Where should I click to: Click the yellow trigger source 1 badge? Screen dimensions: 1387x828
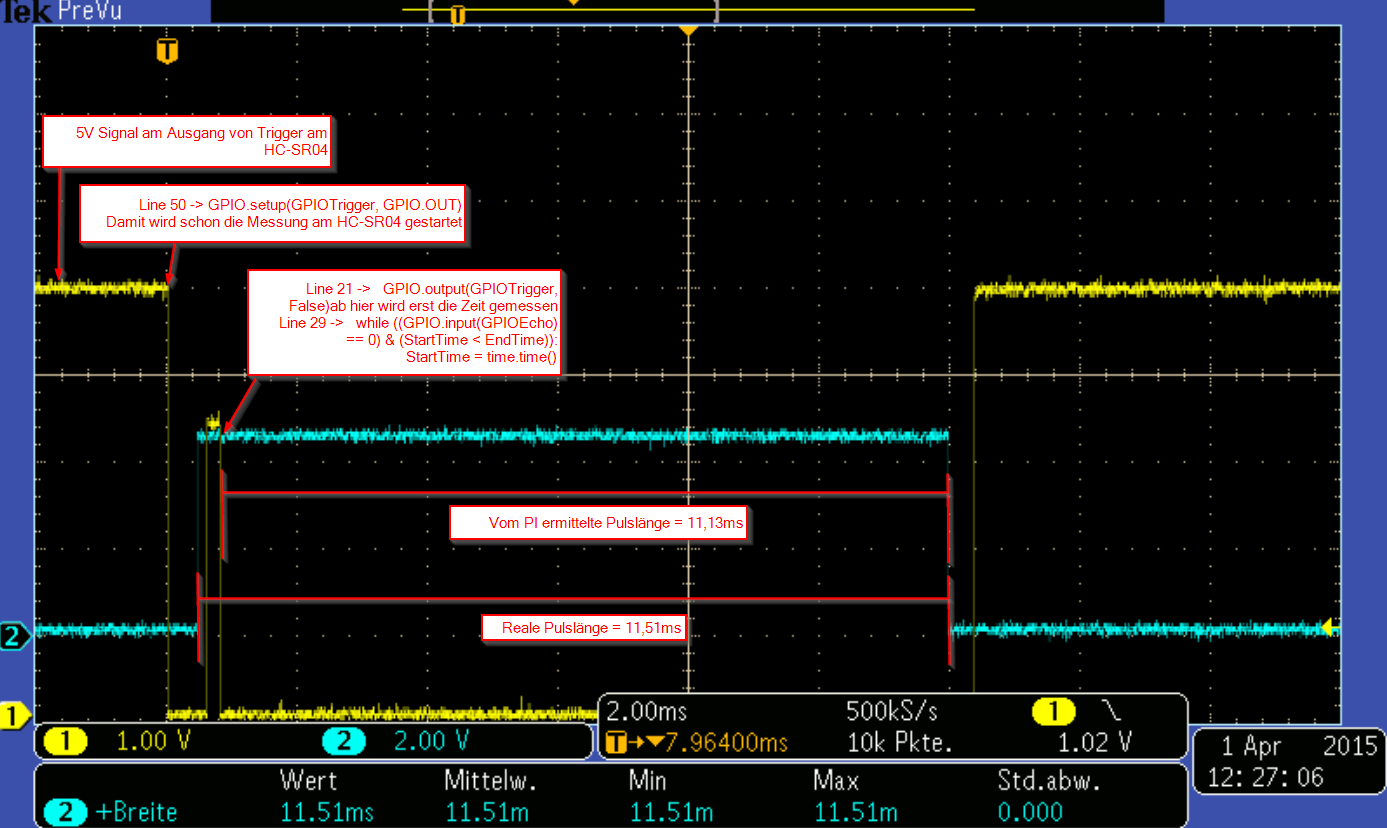(1053, 712)
